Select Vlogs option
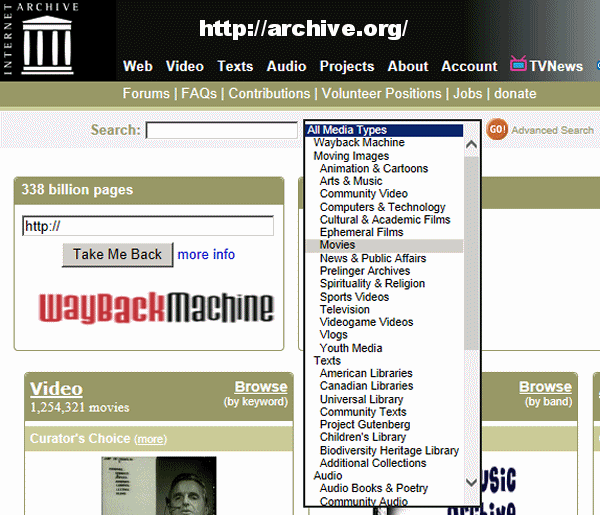This screenshot has width=600, height=515. pos(385,335)
